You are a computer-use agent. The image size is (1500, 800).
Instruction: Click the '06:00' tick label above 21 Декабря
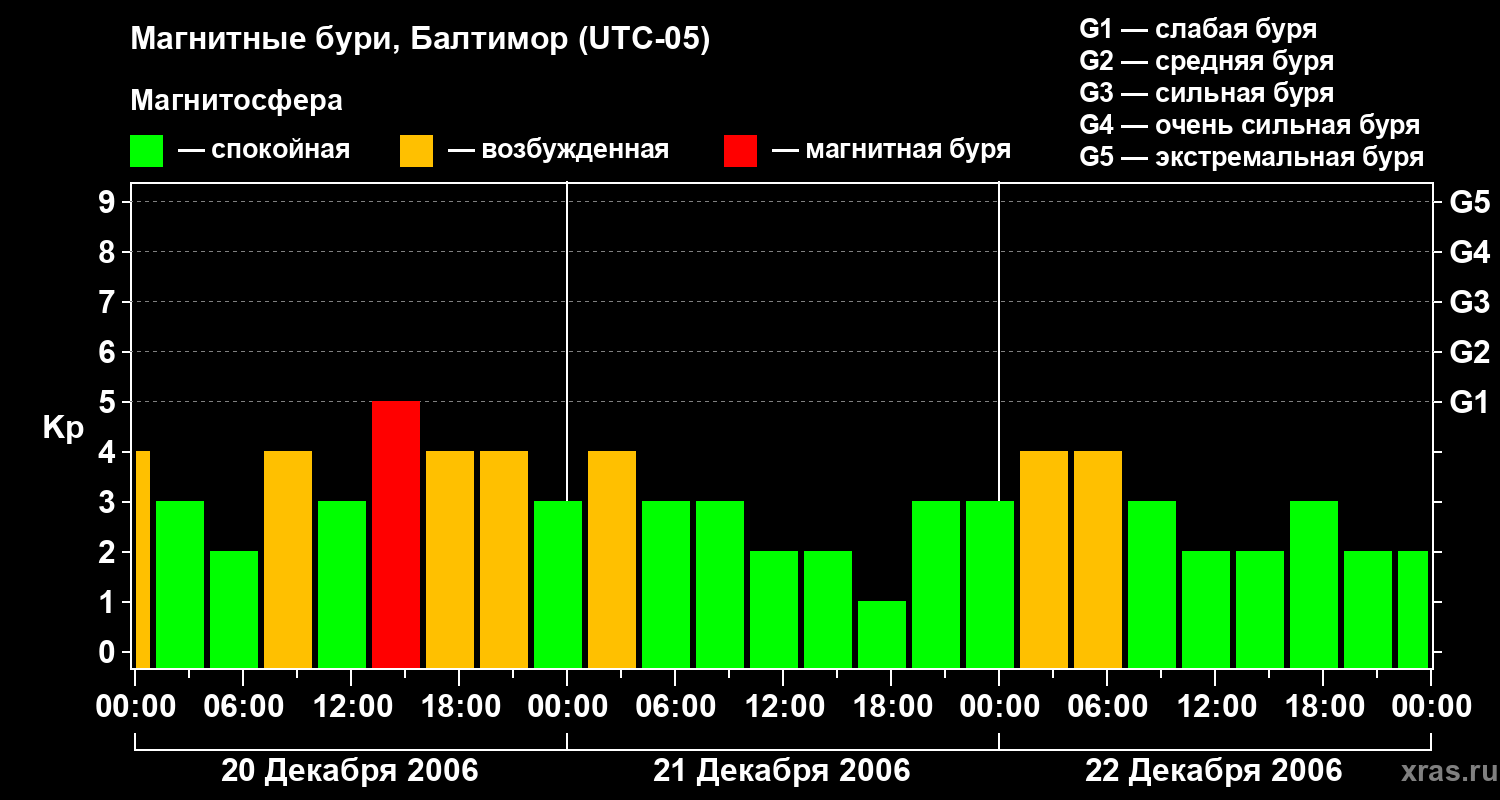(x=675, y=706)
